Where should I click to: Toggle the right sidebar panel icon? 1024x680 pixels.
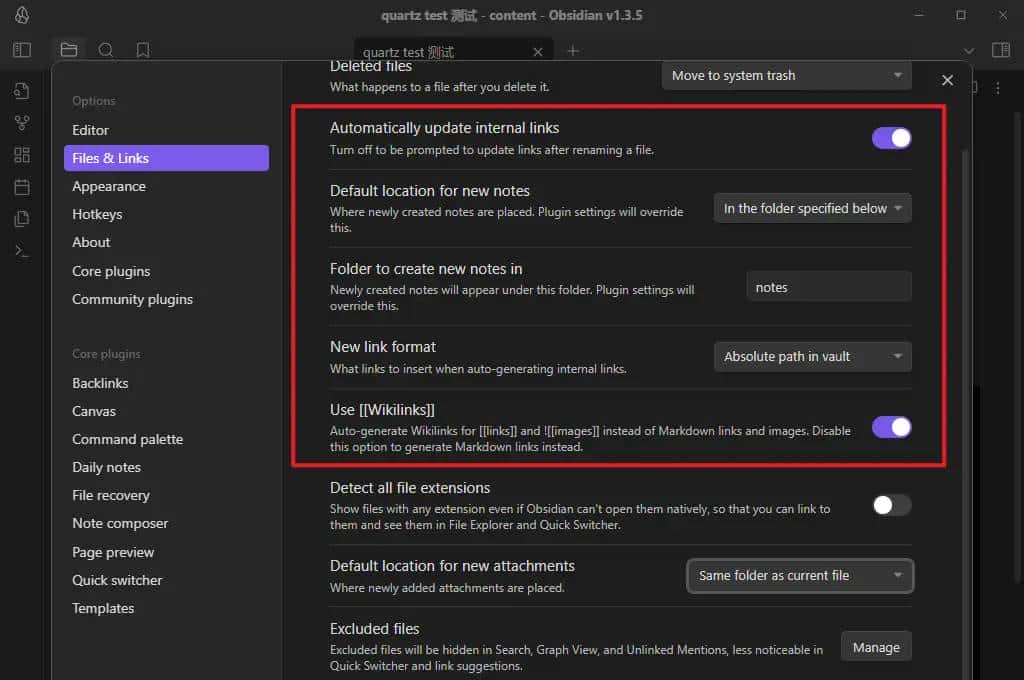pyautogui.click(x=1000, y=50)
